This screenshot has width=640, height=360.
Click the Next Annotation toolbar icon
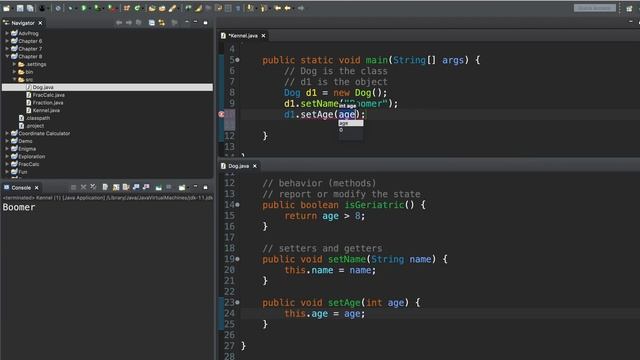click(250, 8)
